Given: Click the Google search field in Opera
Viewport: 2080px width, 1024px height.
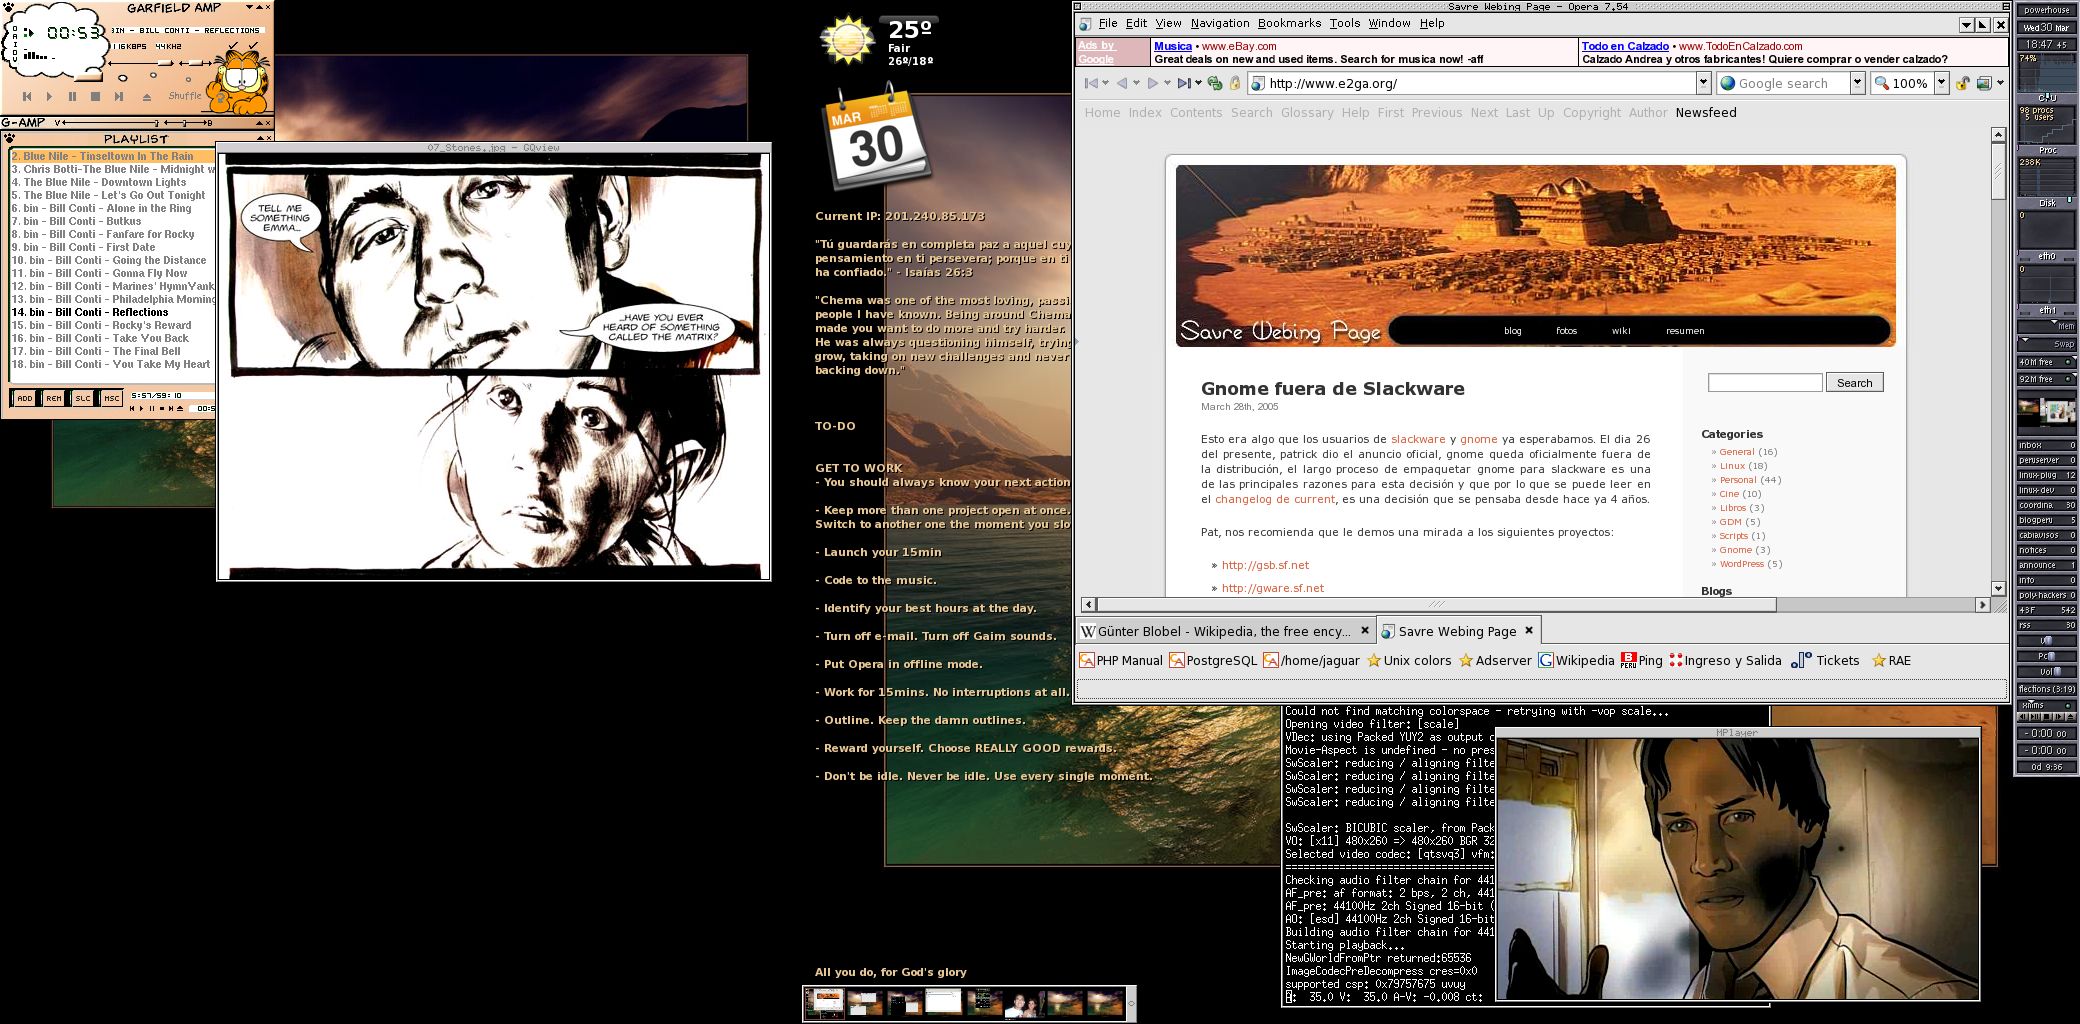Looking at the screenshot, I should pos(1783,83).
